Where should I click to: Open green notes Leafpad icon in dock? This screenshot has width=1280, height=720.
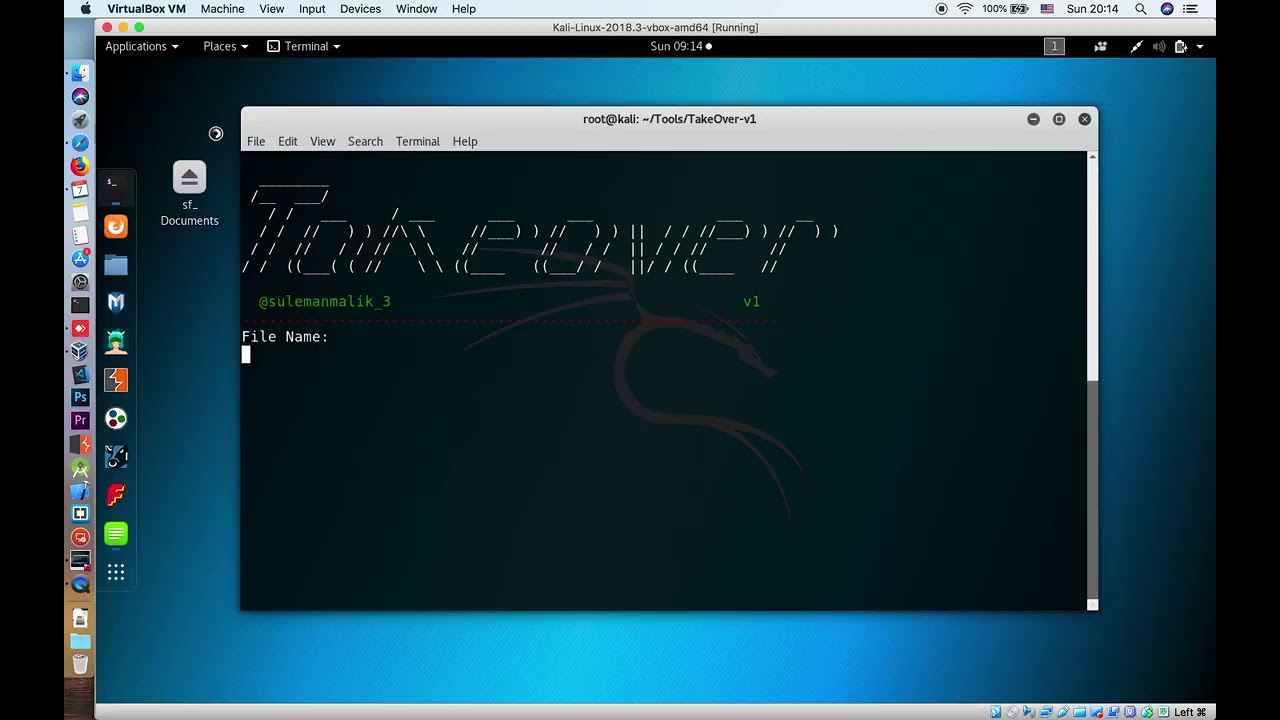coord(116,534)
